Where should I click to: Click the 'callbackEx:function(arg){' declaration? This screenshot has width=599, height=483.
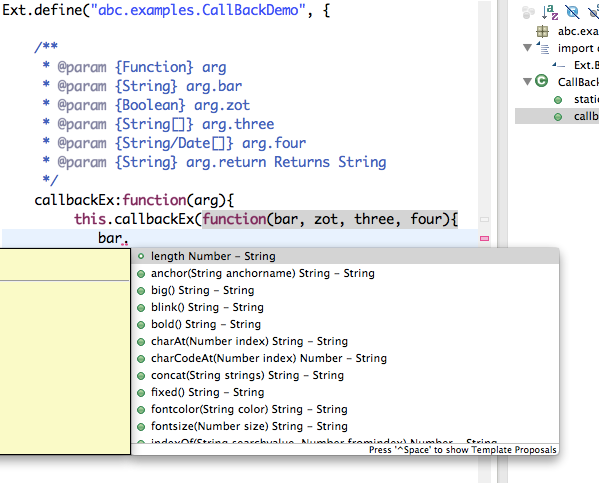point(134,200)
